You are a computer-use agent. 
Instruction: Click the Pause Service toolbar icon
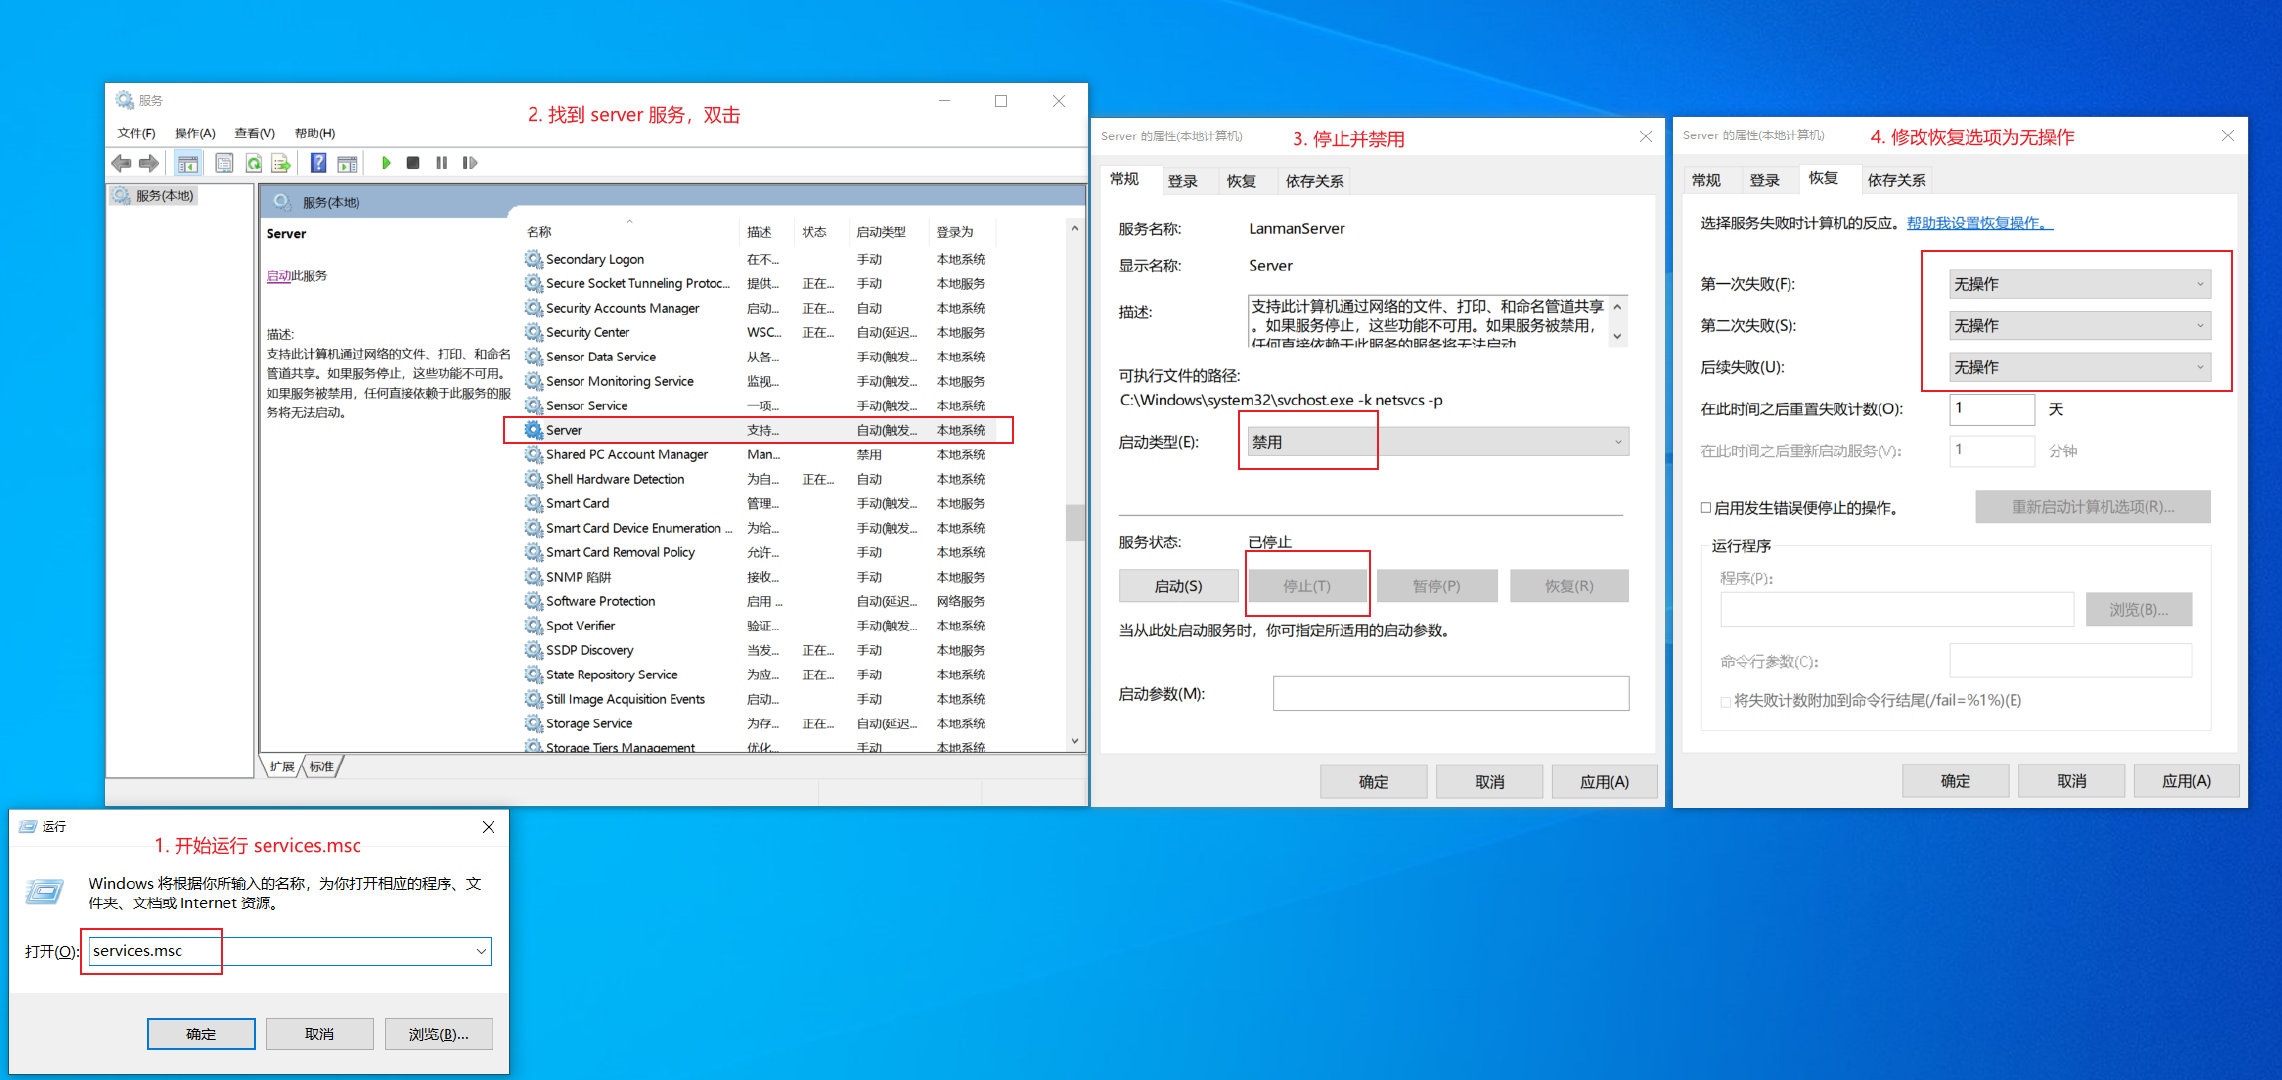click(441, 163)
